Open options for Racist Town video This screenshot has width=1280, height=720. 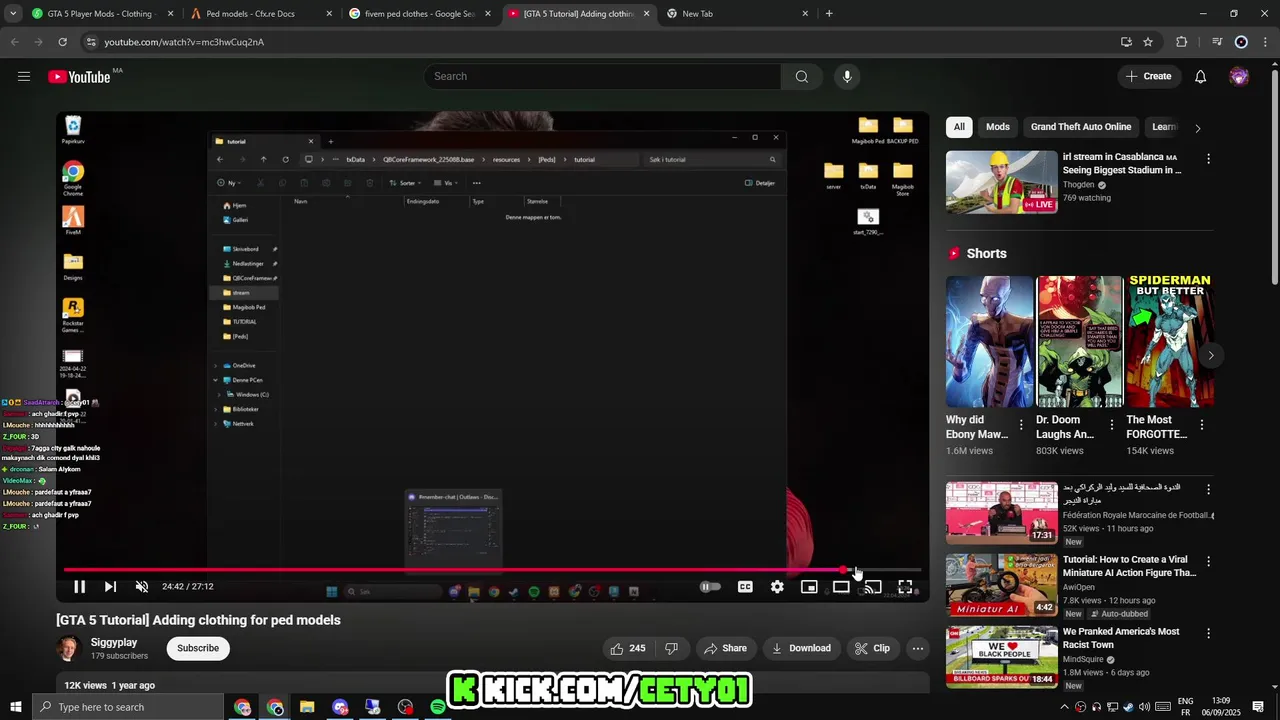(1208, 633)
